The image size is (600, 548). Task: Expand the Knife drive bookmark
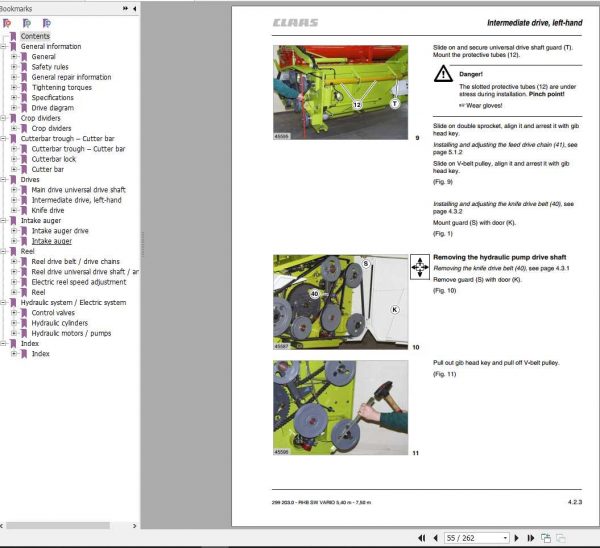pos(14,210)
